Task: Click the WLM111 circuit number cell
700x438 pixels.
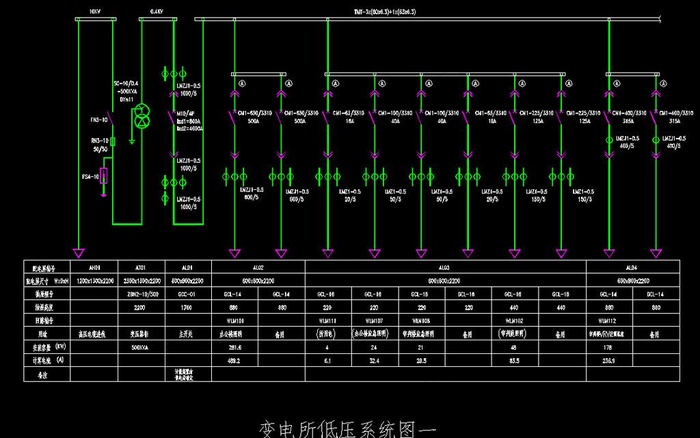Action: coord(328,321)
